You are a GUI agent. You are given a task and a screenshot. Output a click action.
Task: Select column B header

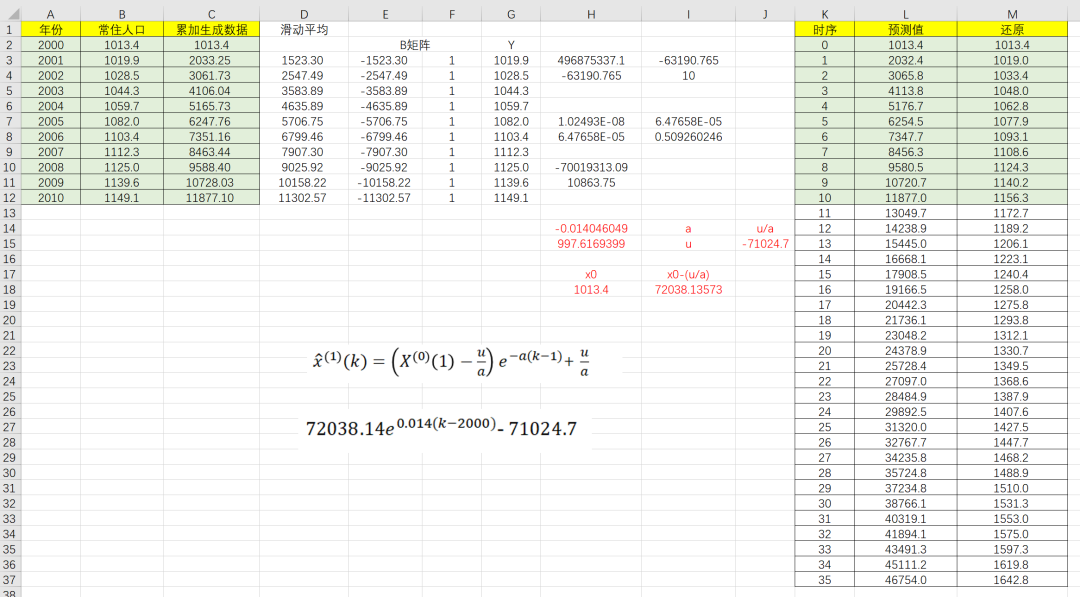[x=122, y=14]
